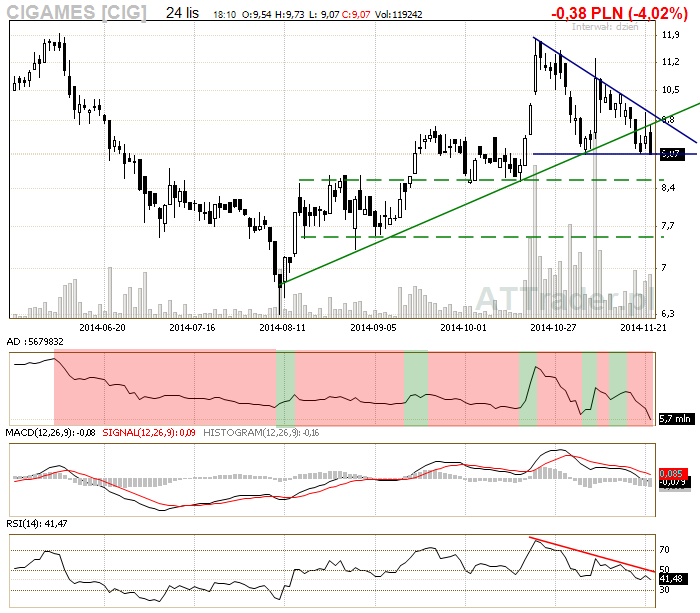Click the MACD(12,26,9): -0,08 label
The image size is (700, 613).
tap(50, 433)
